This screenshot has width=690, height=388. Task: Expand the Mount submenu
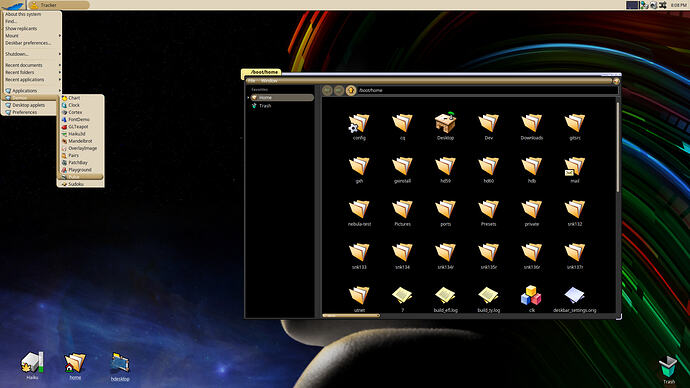tap(32, 36)
